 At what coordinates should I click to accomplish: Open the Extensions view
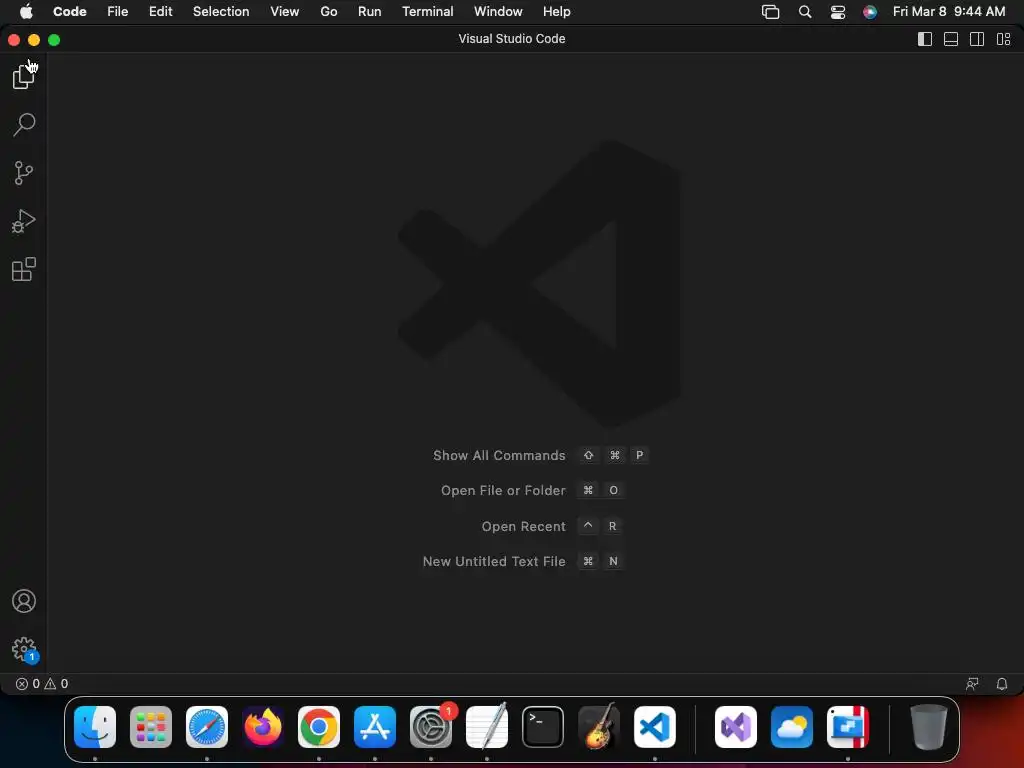click(x=24, y=269)
